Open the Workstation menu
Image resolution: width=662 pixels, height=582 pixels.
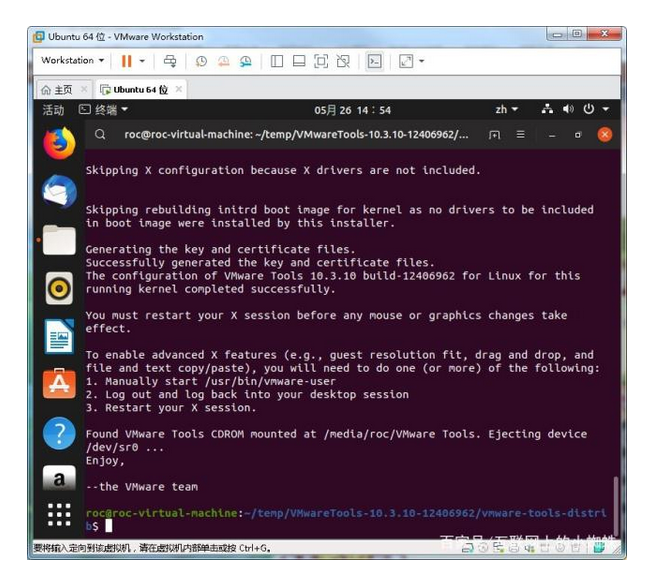coord(73,61)
